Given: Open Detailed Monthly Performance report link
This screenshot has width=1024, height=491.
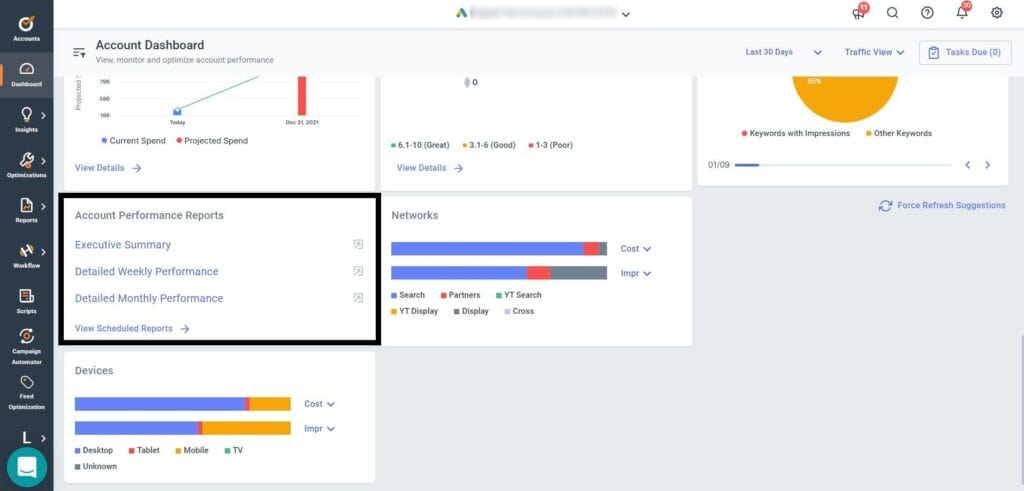Looking at the screenshot, I should click(149, 298).
